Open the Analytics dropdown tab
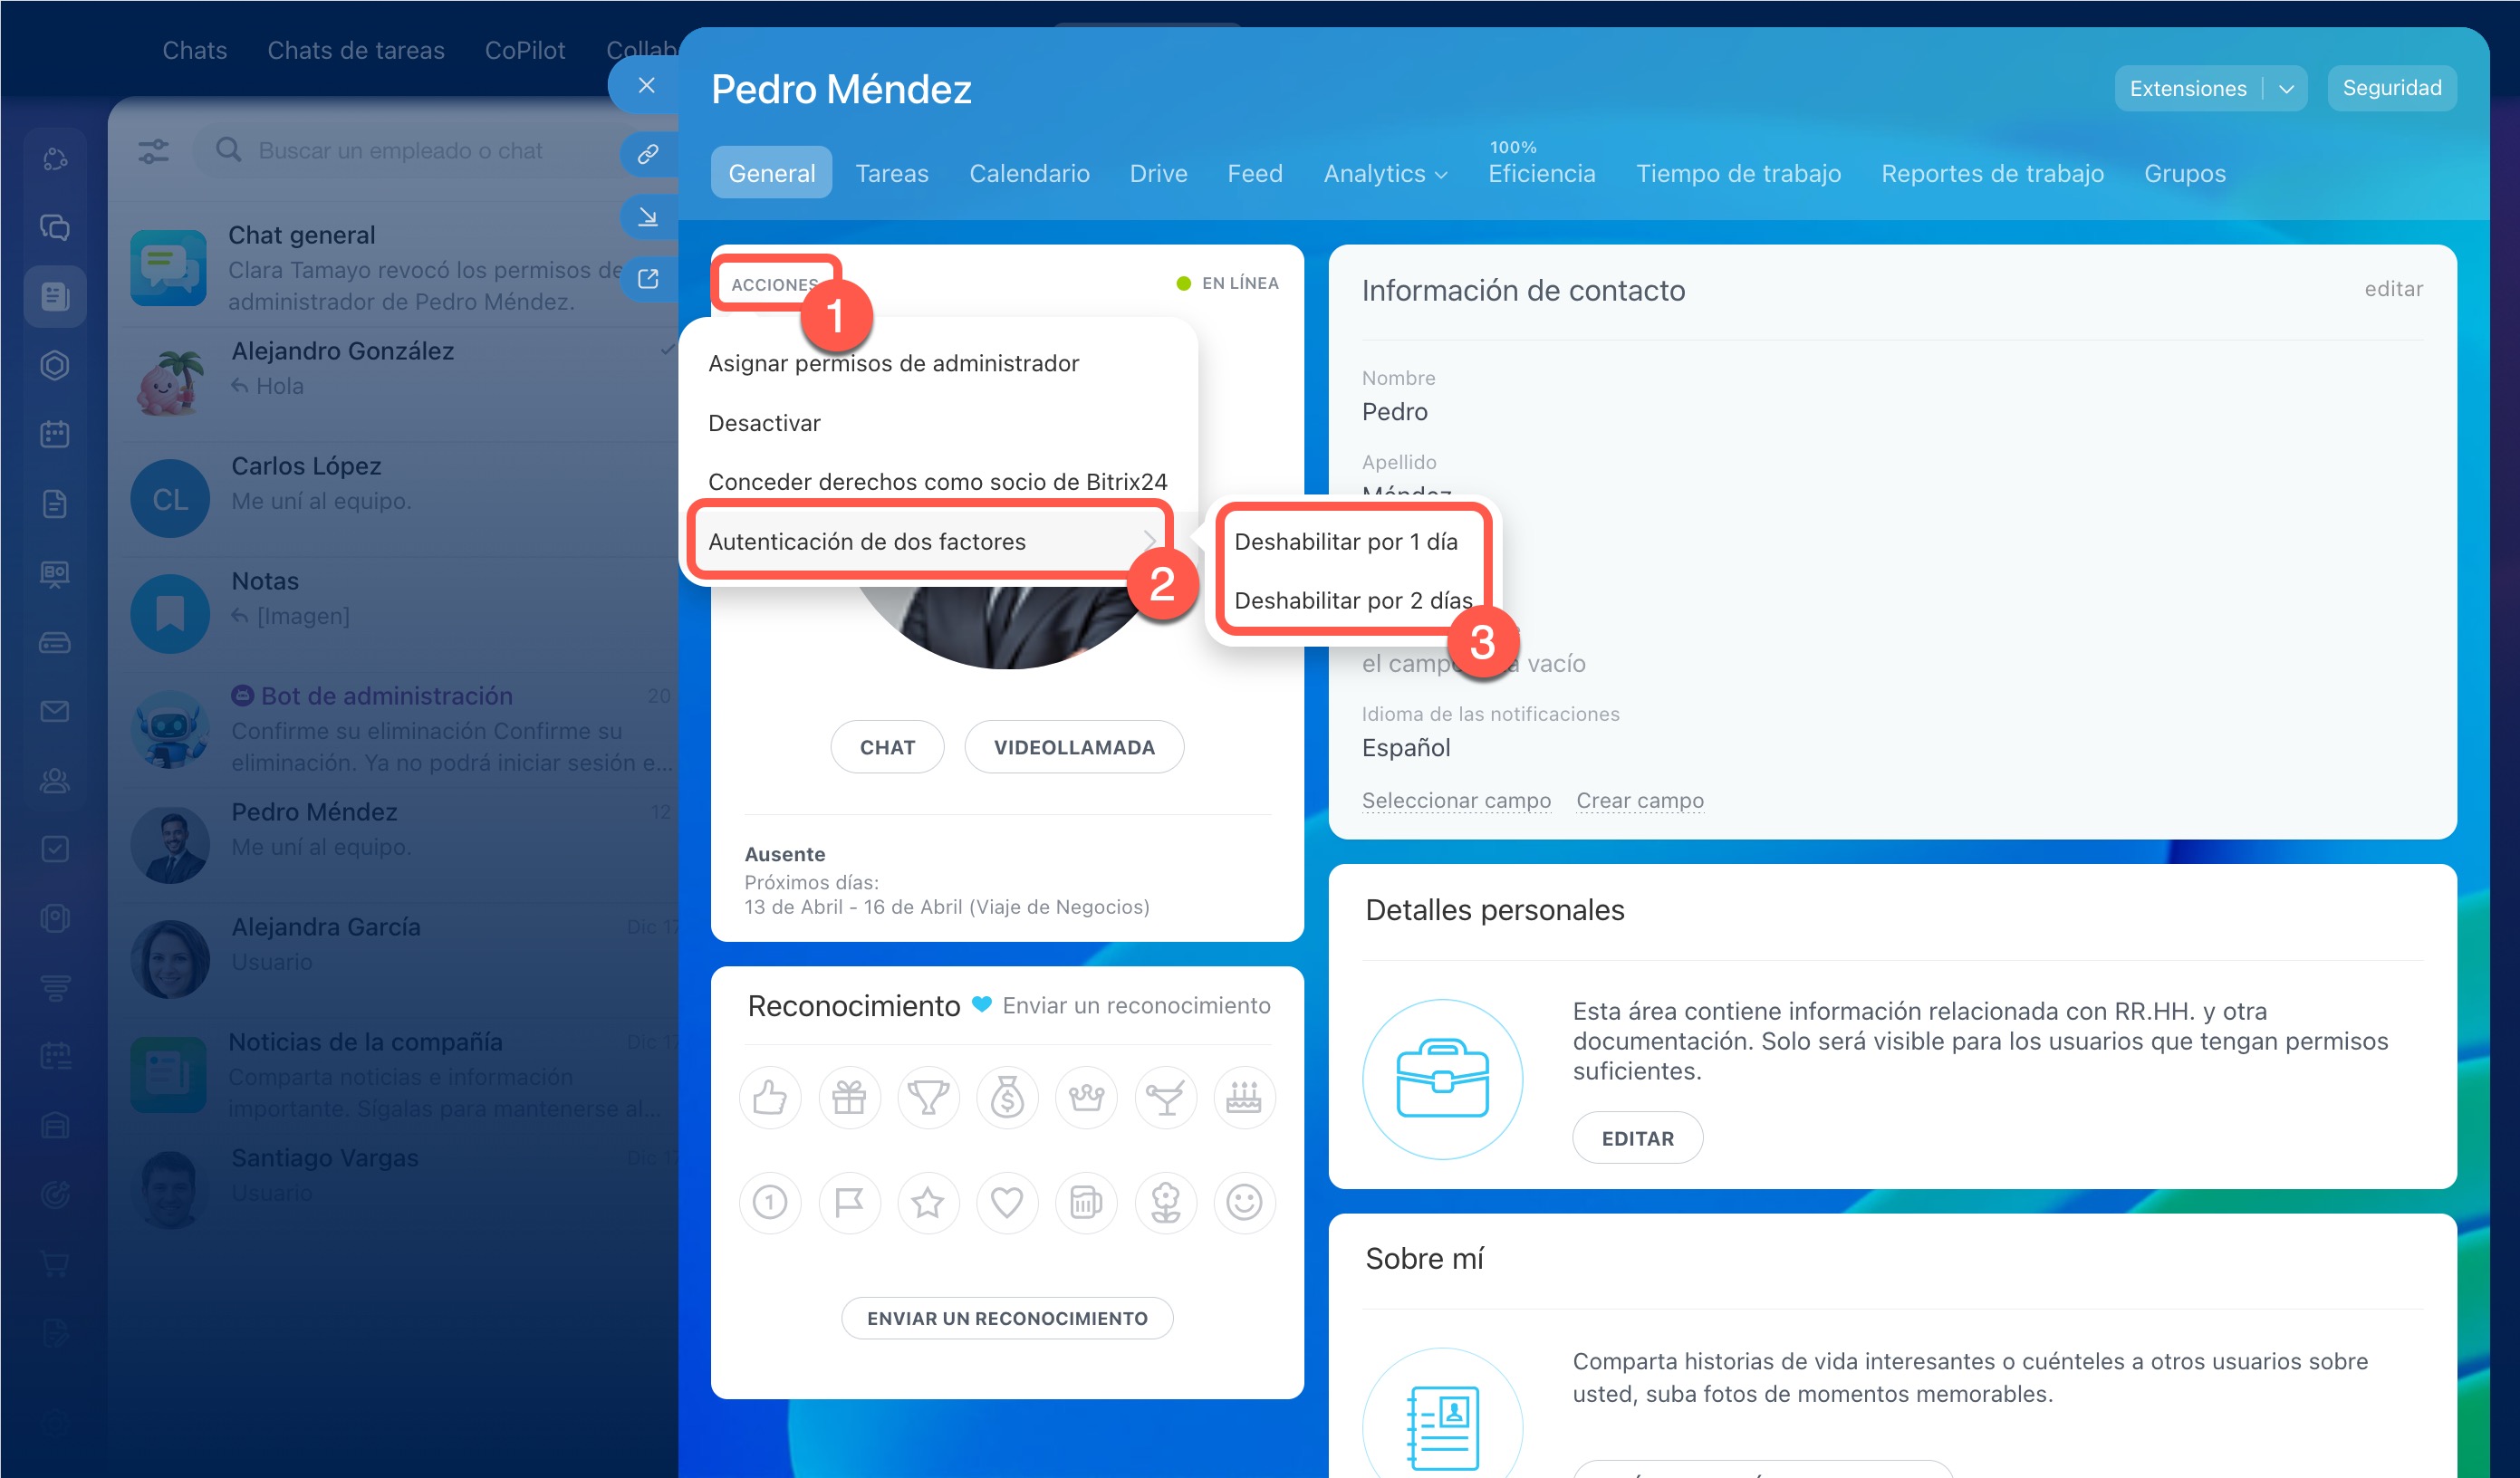Viewport: 2520px width, 1478px height. [x=1384, y=174]
